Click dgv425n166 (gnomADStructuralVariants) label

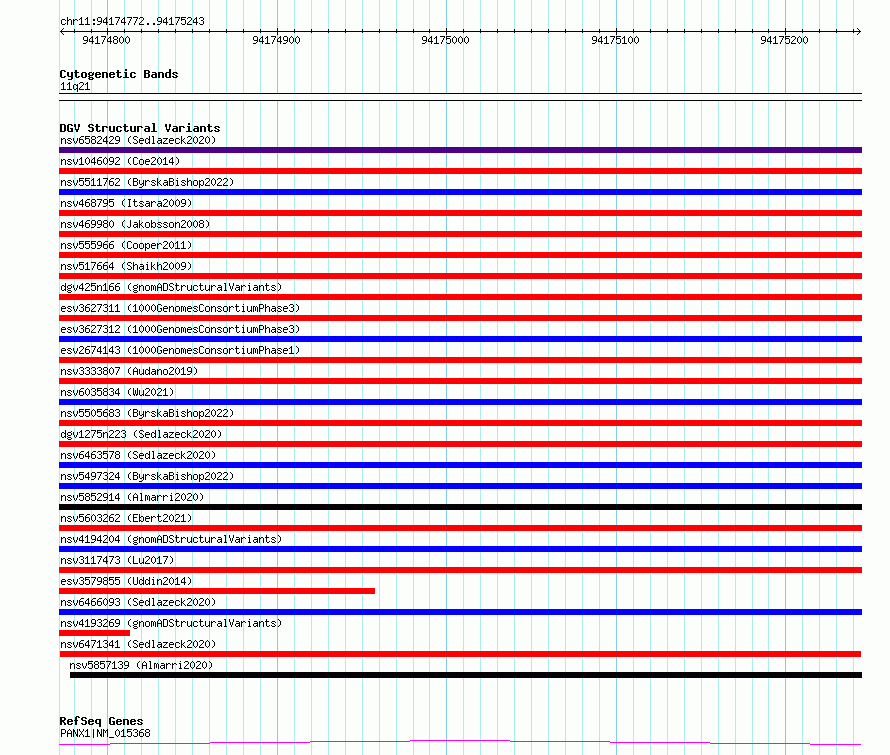tap(171, 287)
